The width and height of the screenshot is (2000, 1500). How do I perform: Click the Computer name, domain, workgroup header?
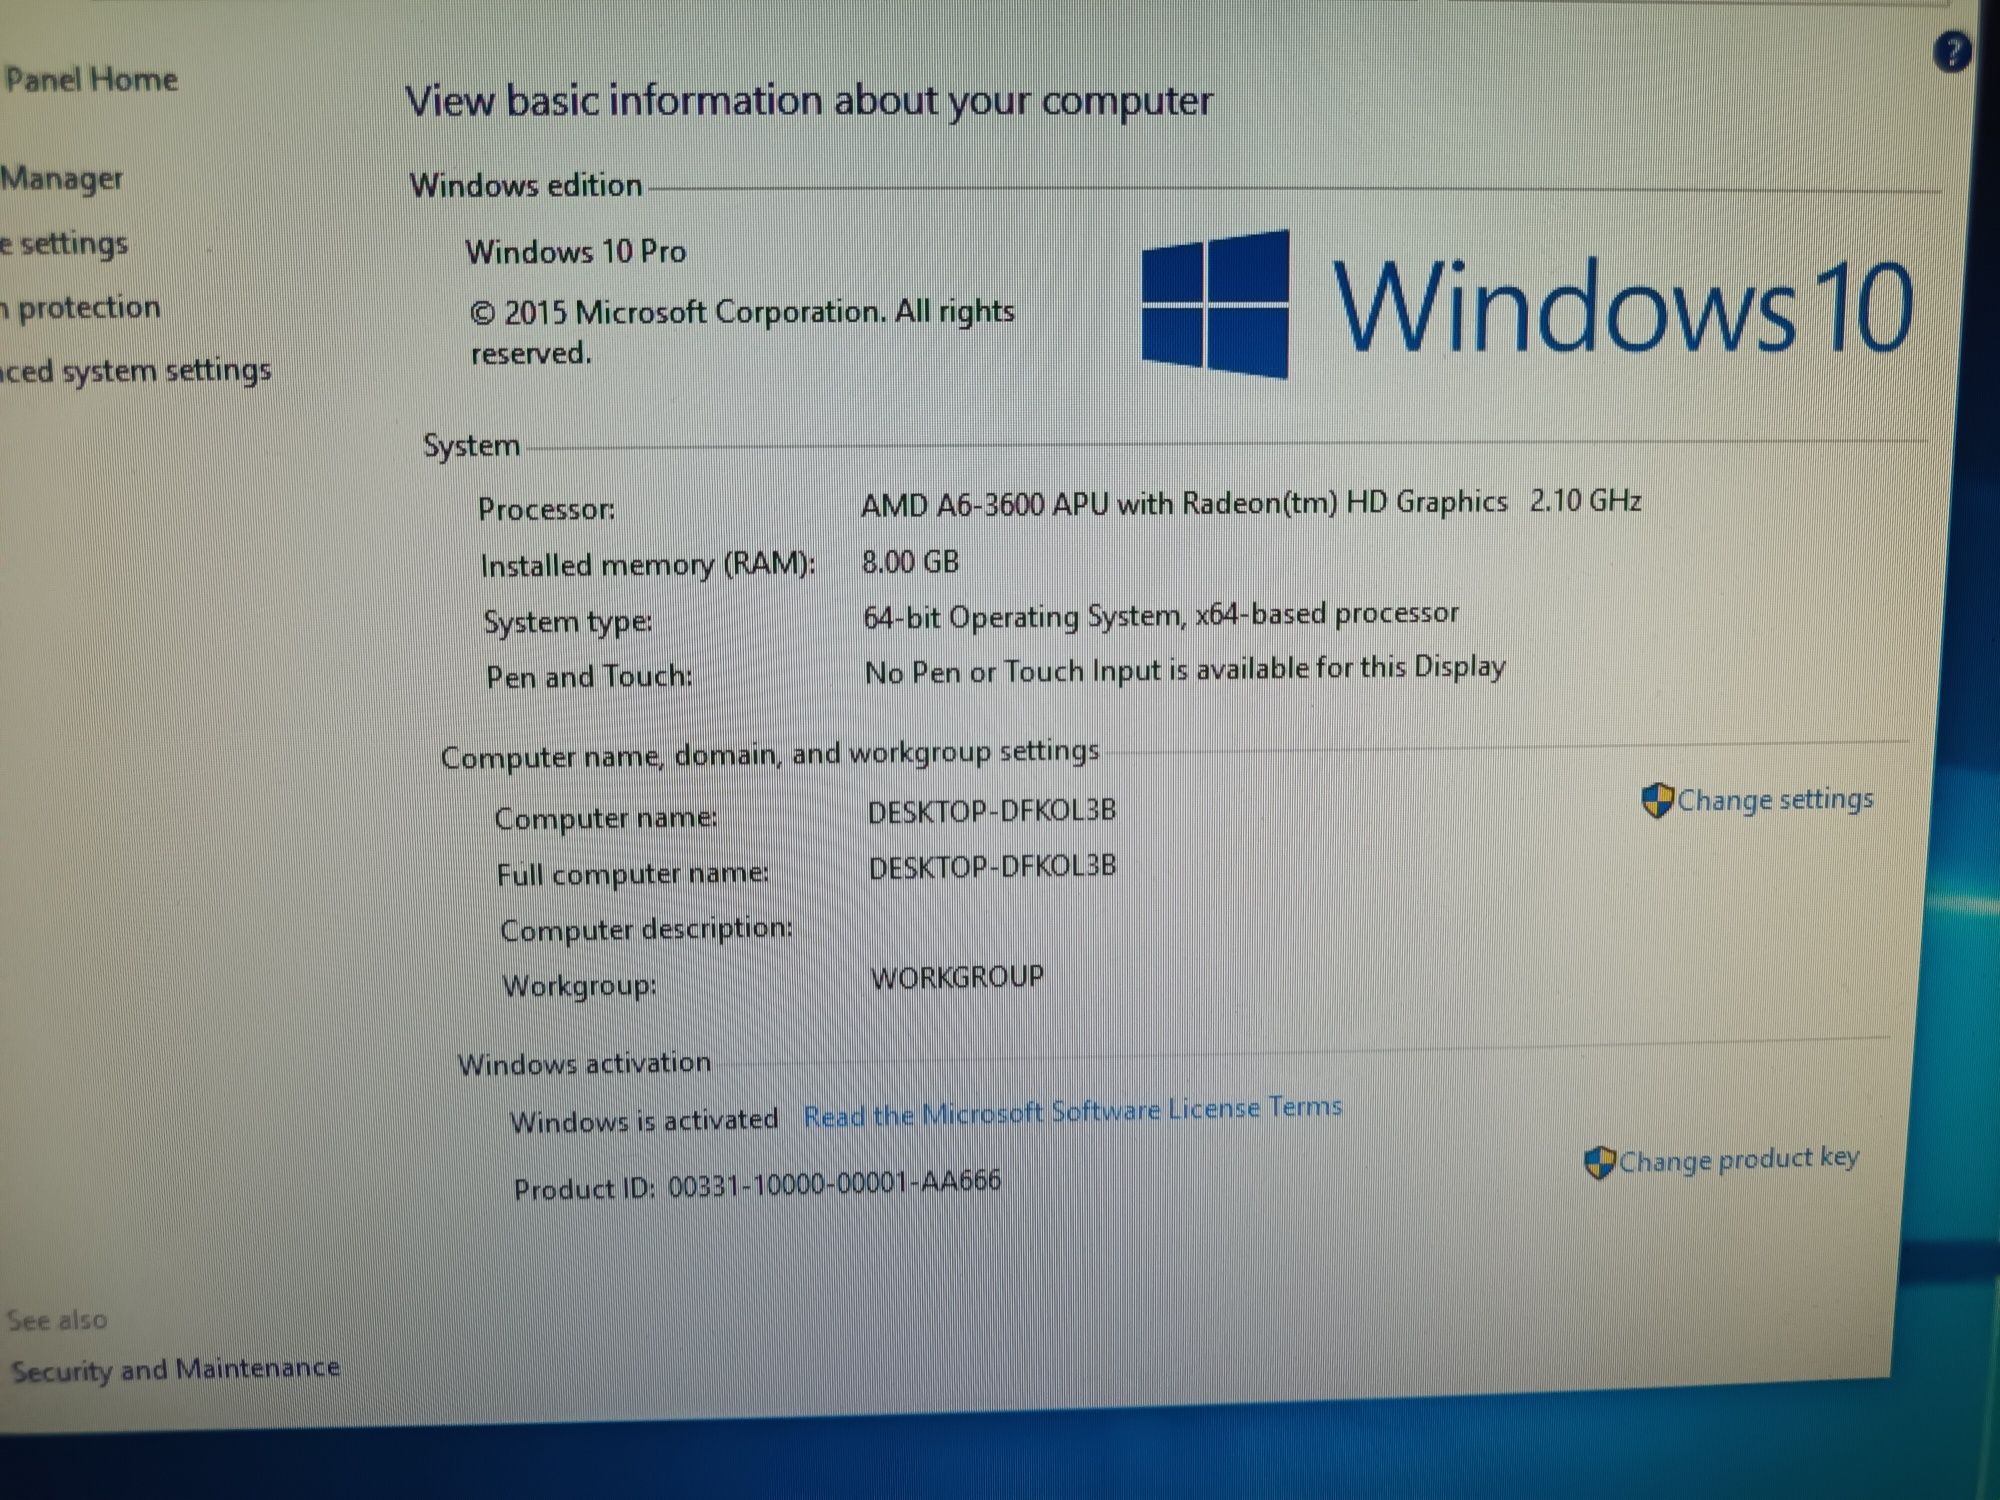coord(770,755)
